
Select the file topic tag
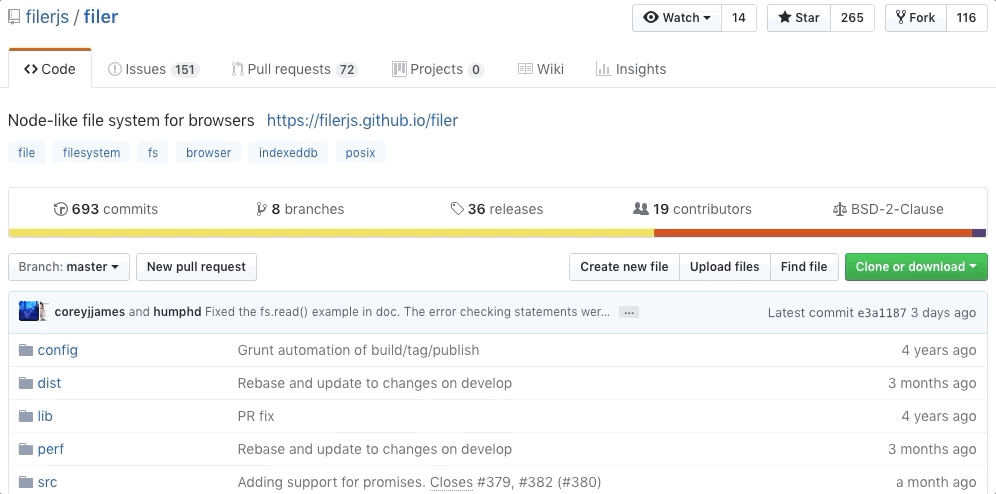click(x=27, y=153)
